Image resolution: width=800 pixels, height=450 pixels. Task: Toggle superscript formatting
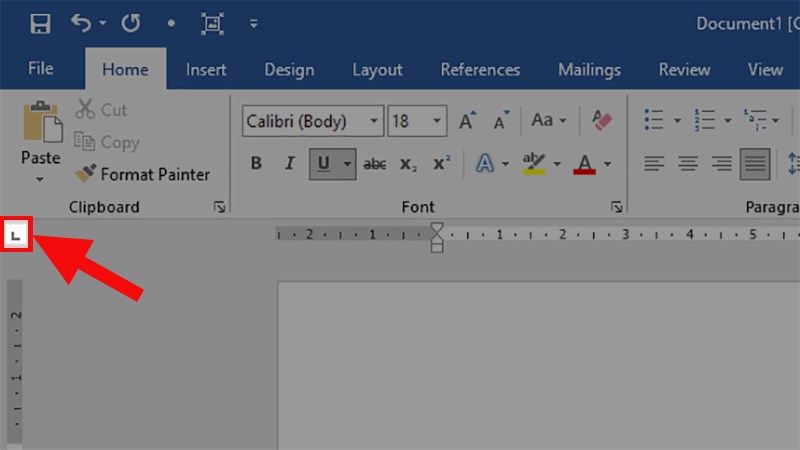pyautogui.click(x=441, y=163)
